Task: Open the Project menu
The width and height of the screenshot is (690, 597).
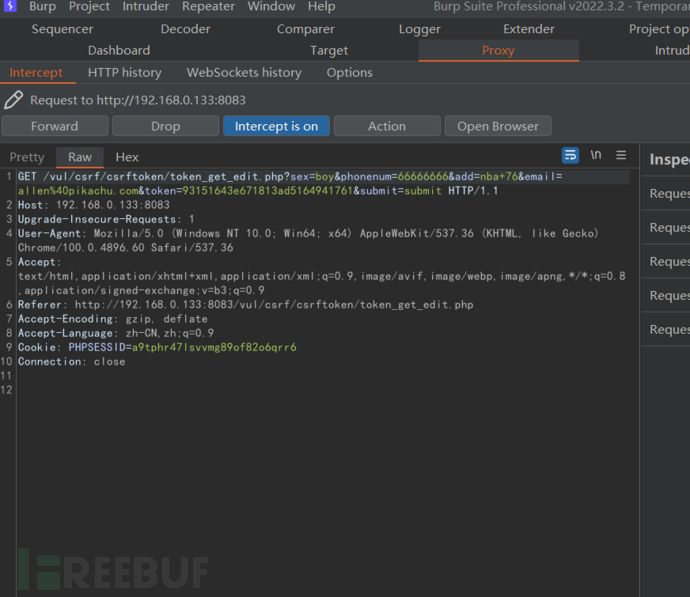Action: 89,6
